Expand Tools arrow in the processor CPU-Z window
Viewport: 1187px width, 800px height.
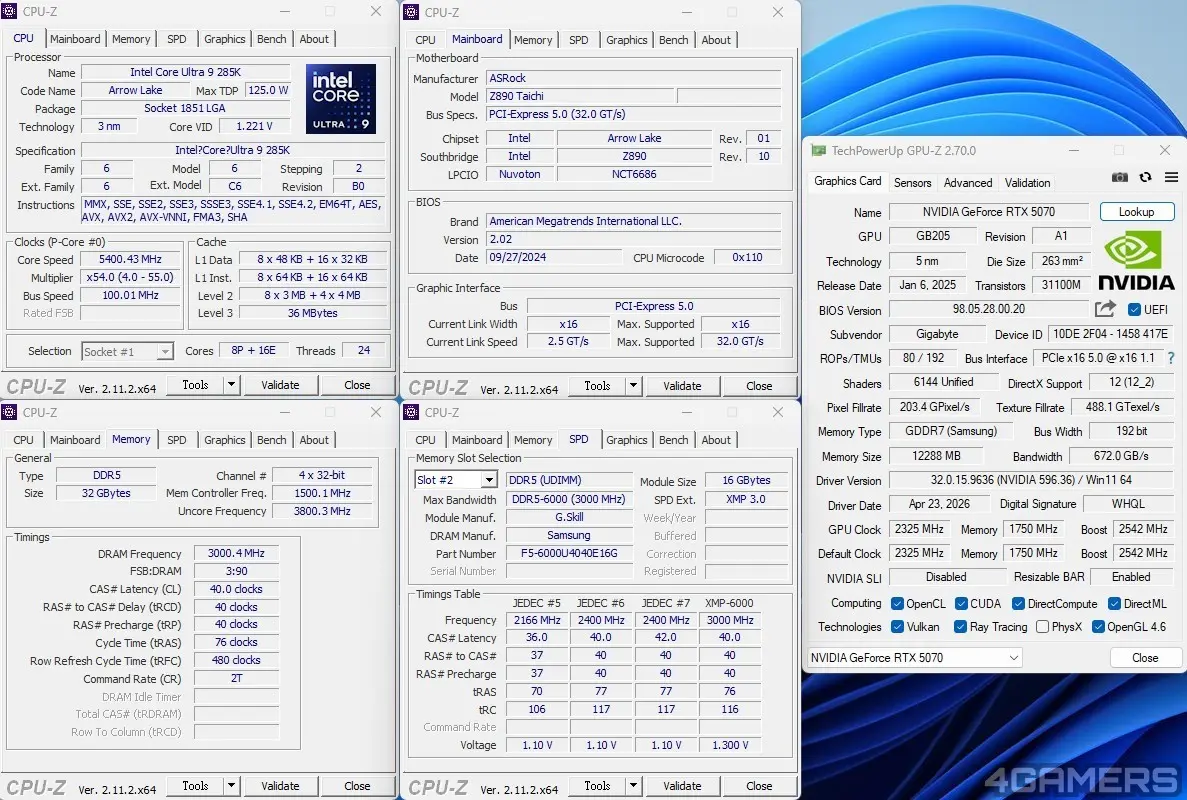click(x=232, y=384)
